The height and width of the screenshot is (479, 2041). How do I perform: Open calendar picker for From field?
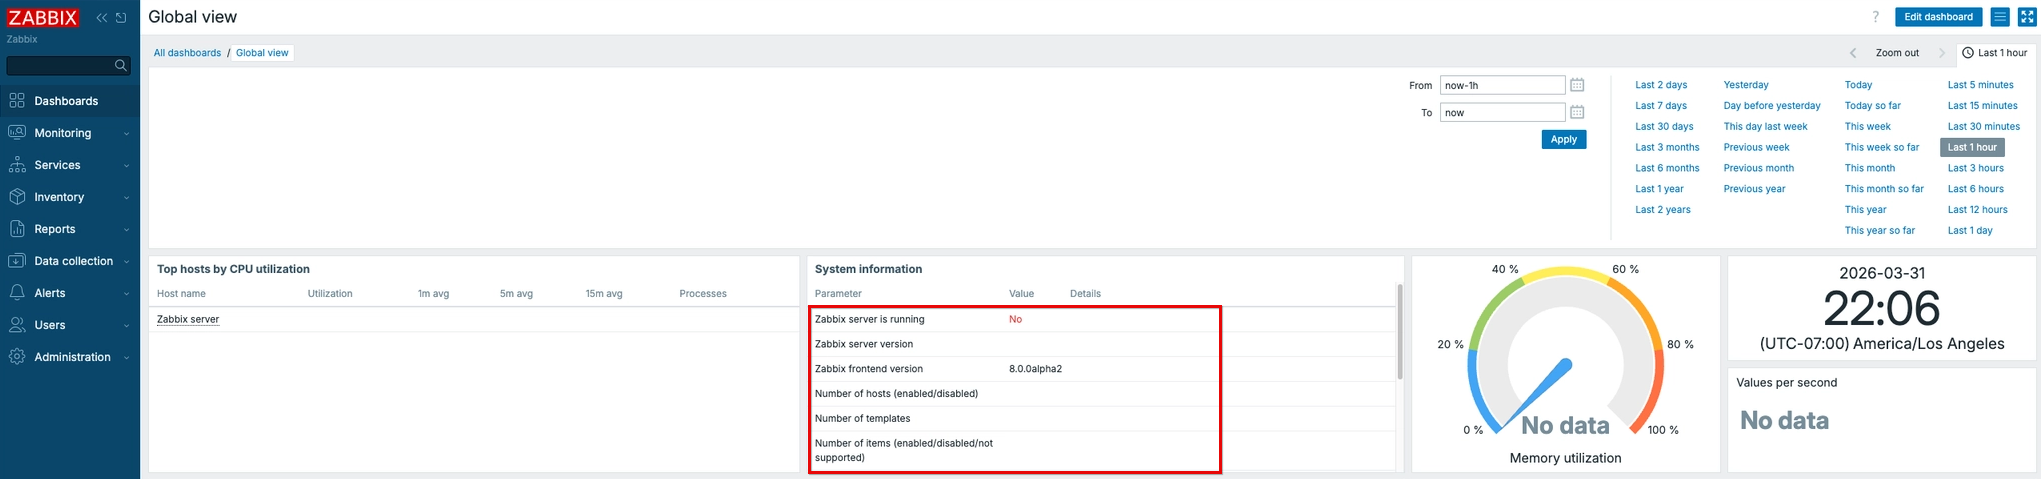point(1577,85)
